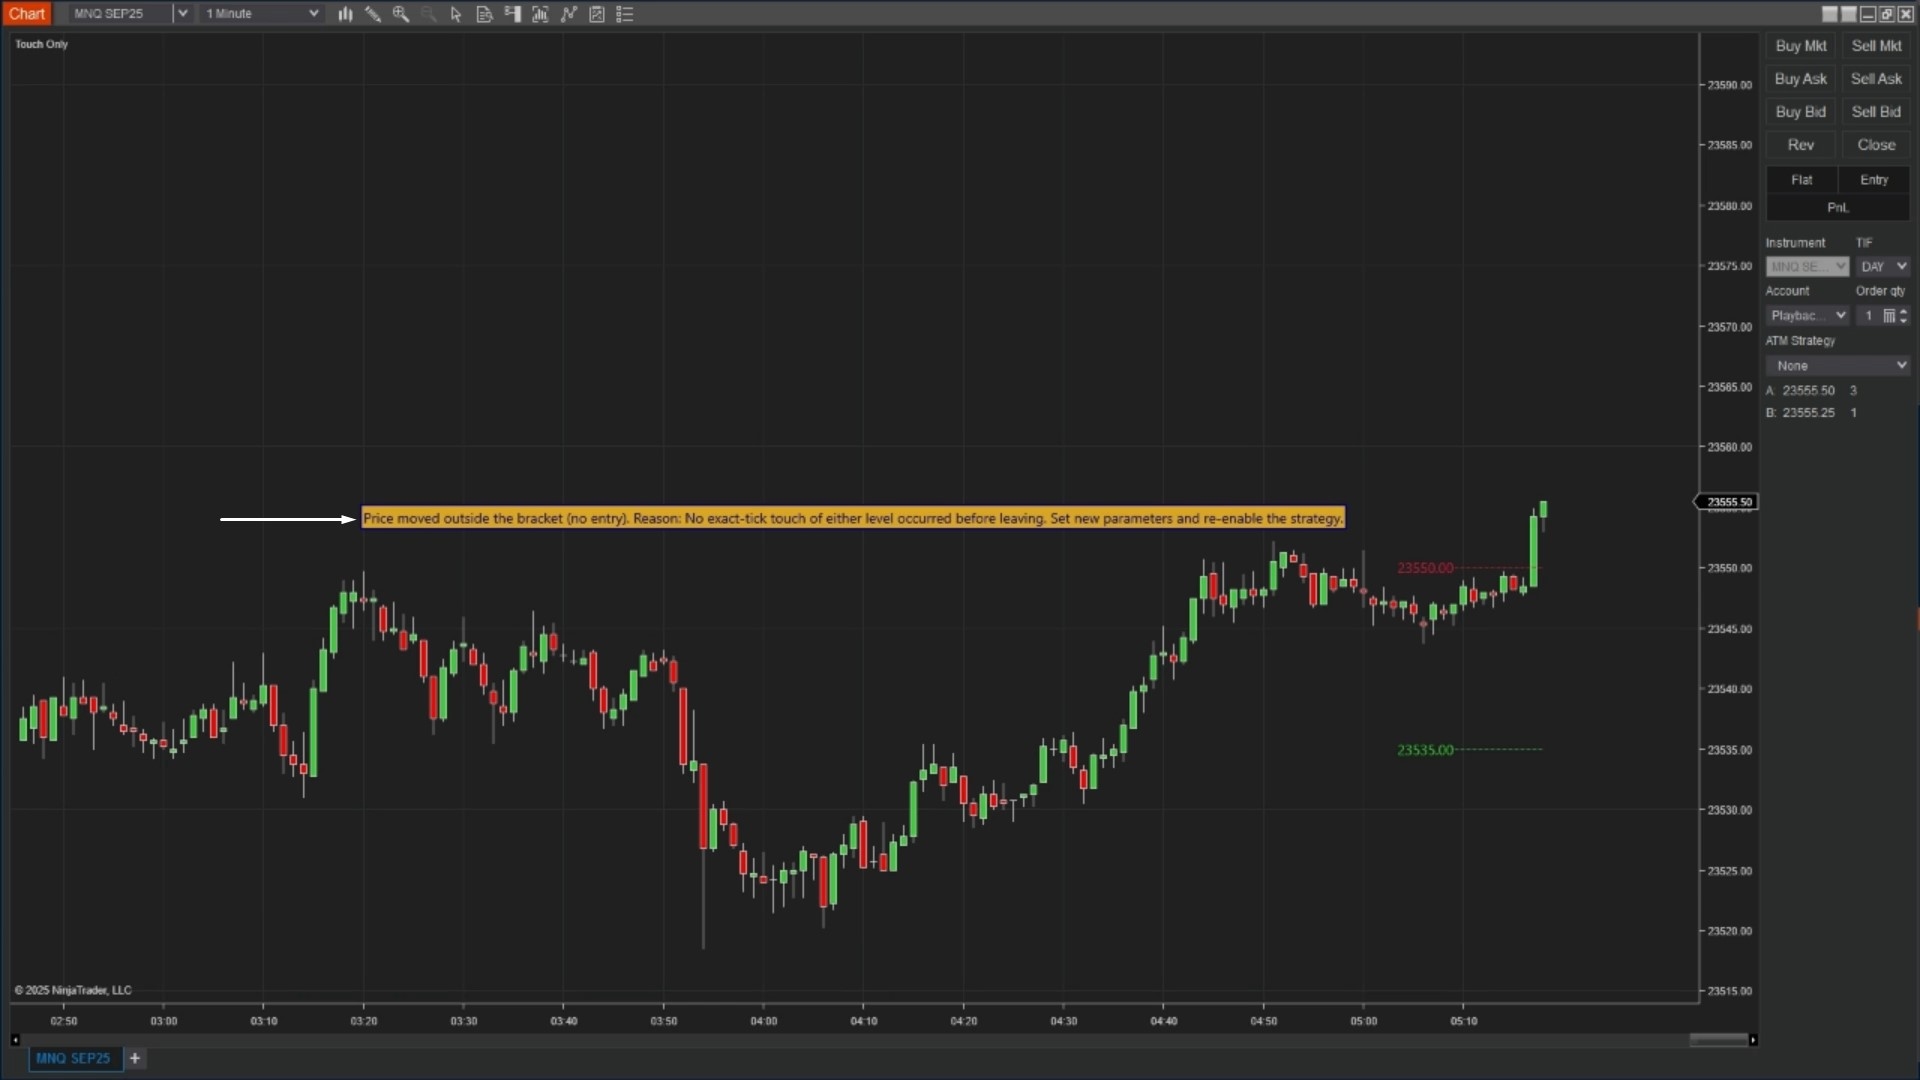Click the Buy Mkt button
The image size is (1920, 1080).
1799,46
